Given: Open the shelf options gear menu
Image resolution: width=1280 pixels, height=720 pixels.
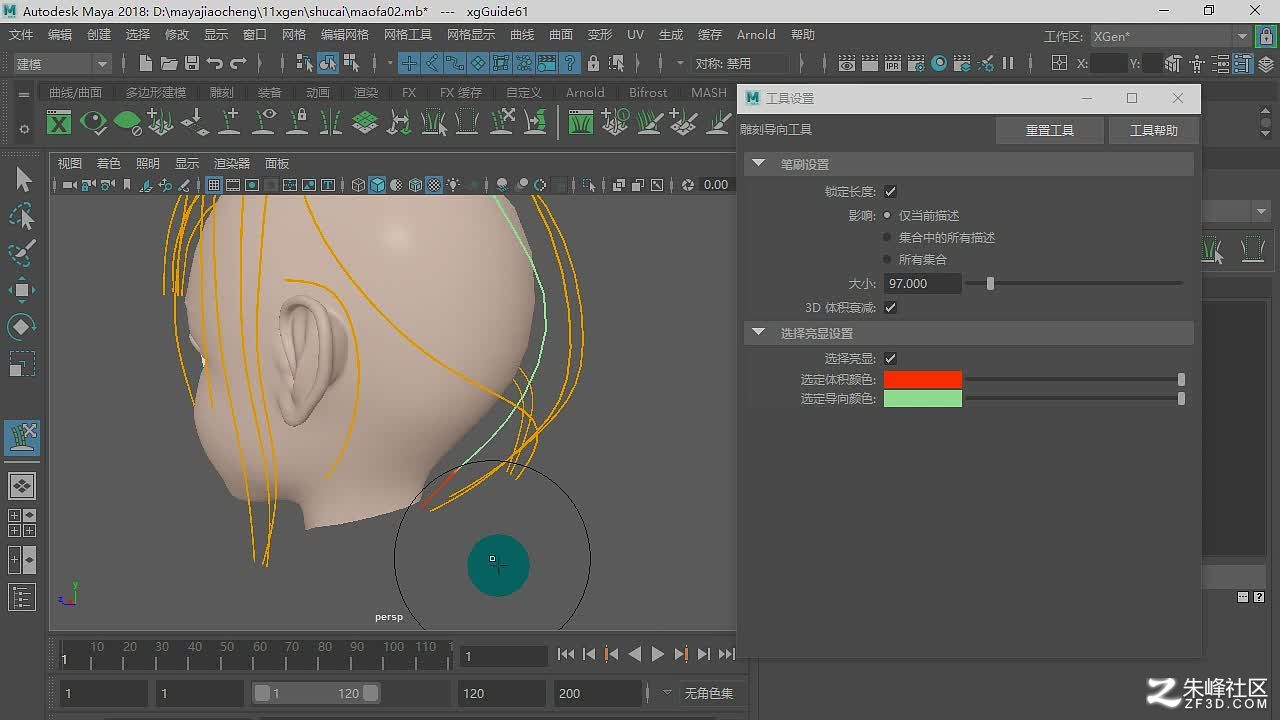Looking at the screenshot, I should (x=24, y=129).
